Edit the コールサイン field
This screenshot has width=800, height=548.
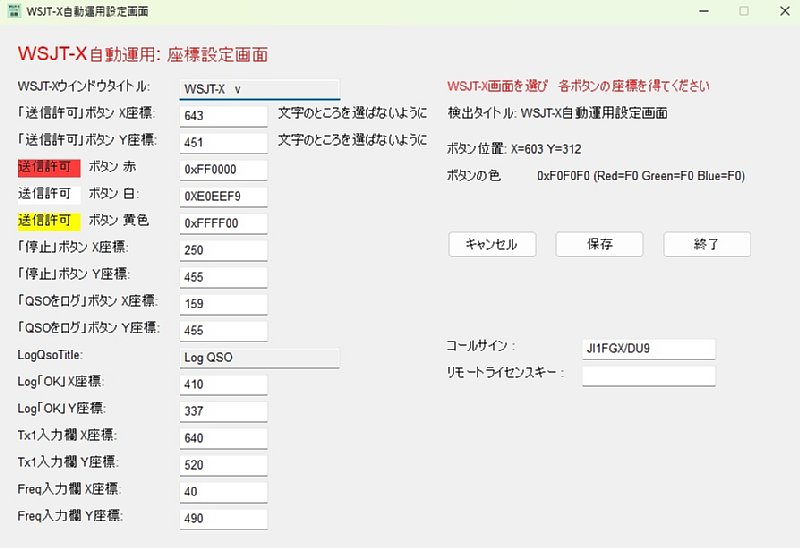(648, 348)
